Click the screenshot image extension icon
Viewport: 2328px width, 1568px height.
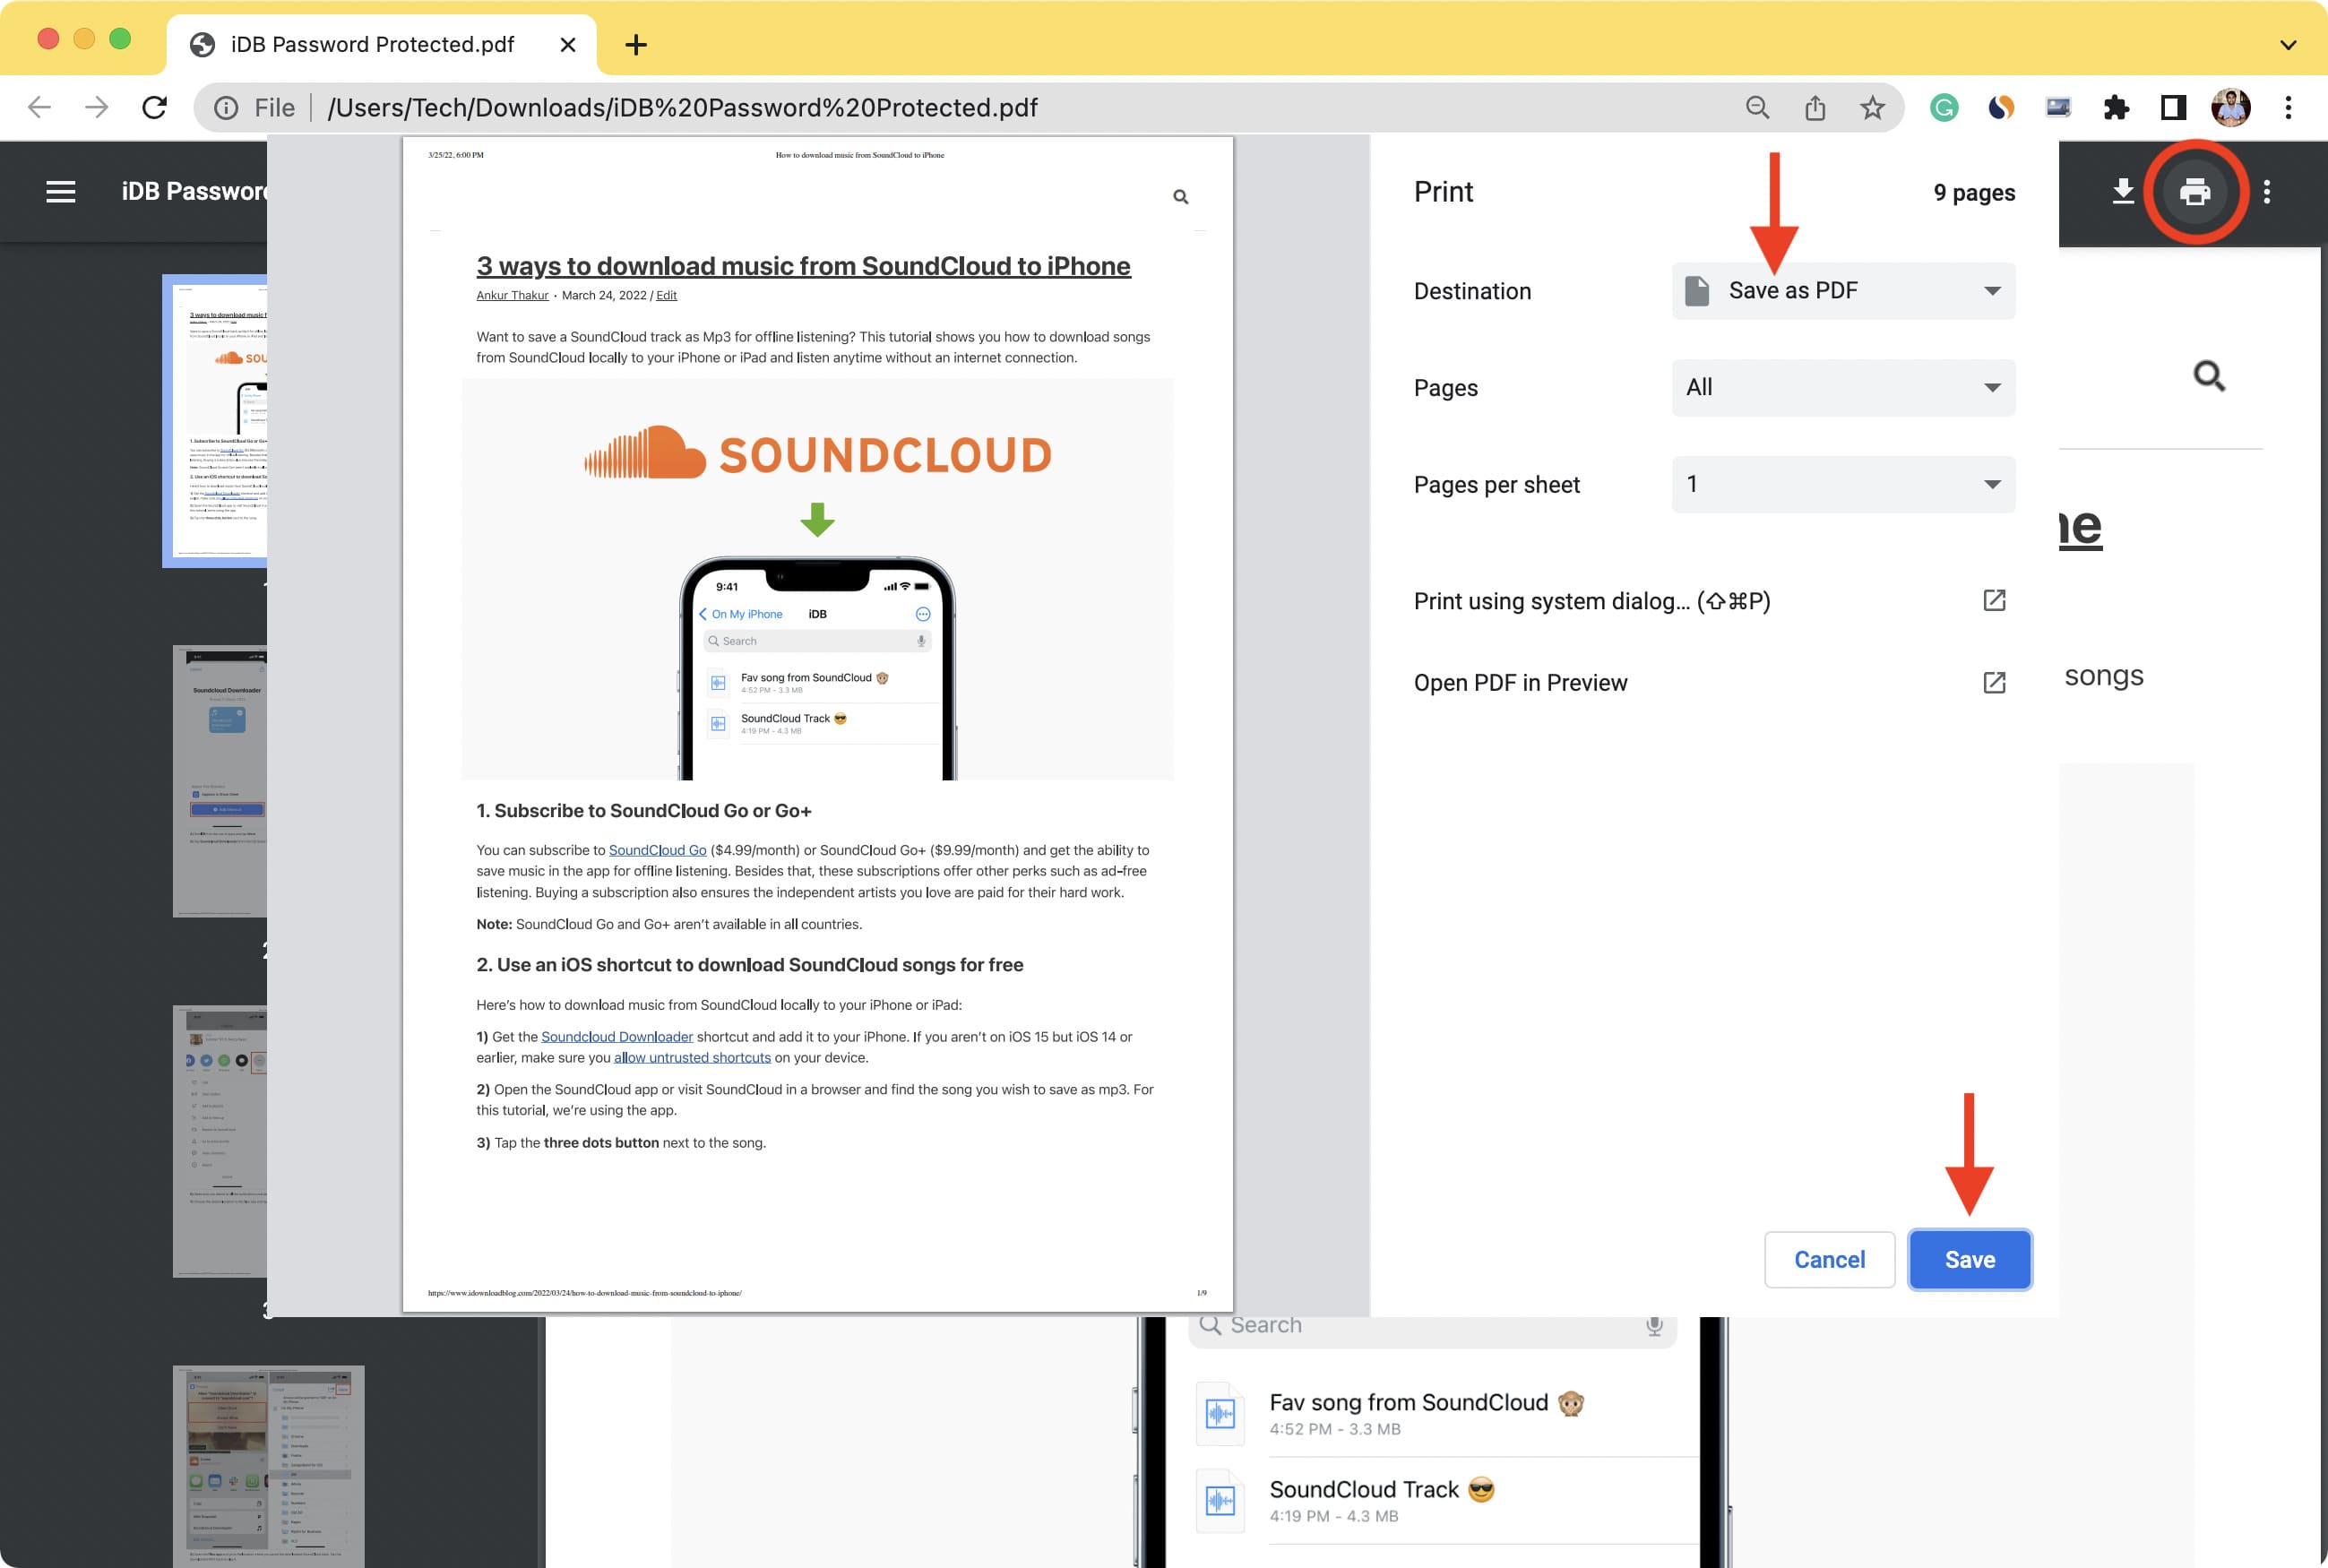pos(2058,107)
